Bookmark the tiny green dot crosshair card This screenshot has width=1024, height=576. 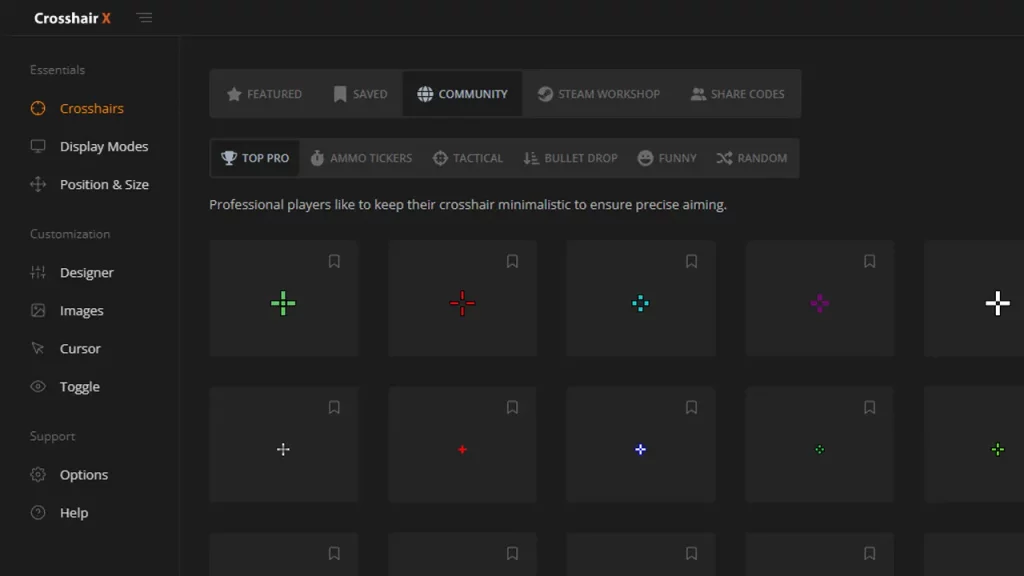(870, 408)
